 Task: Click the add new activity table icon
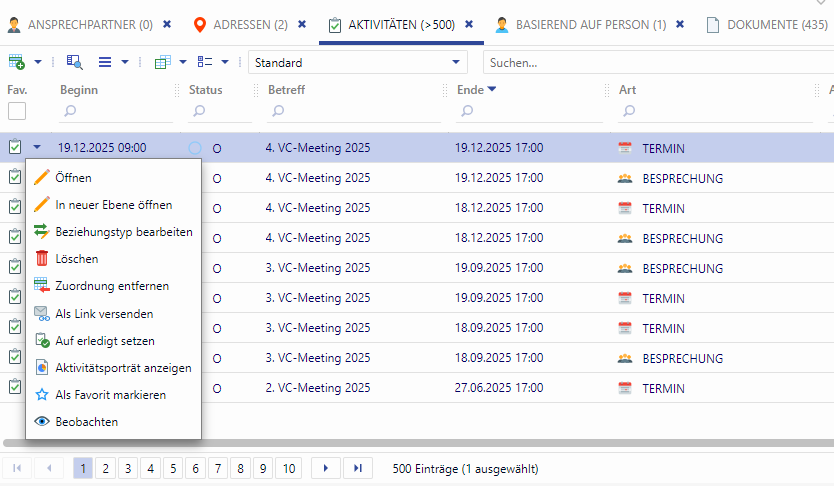tap(16, 62)
